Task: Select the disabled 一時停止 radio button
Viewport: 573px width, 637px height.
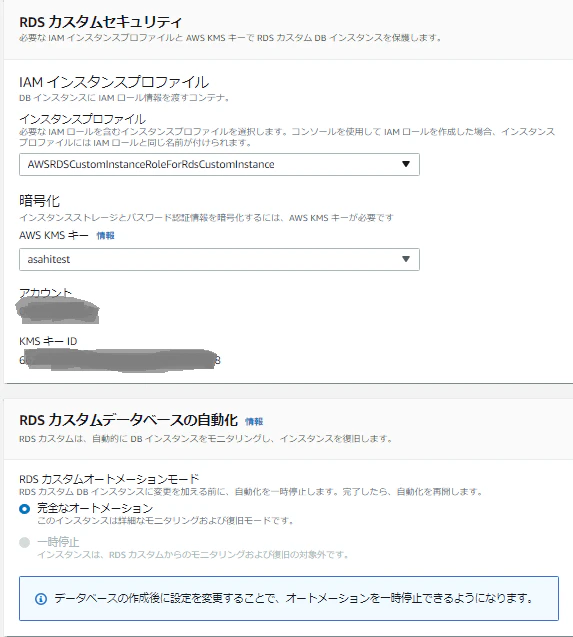Action: (x=24, y=542)
